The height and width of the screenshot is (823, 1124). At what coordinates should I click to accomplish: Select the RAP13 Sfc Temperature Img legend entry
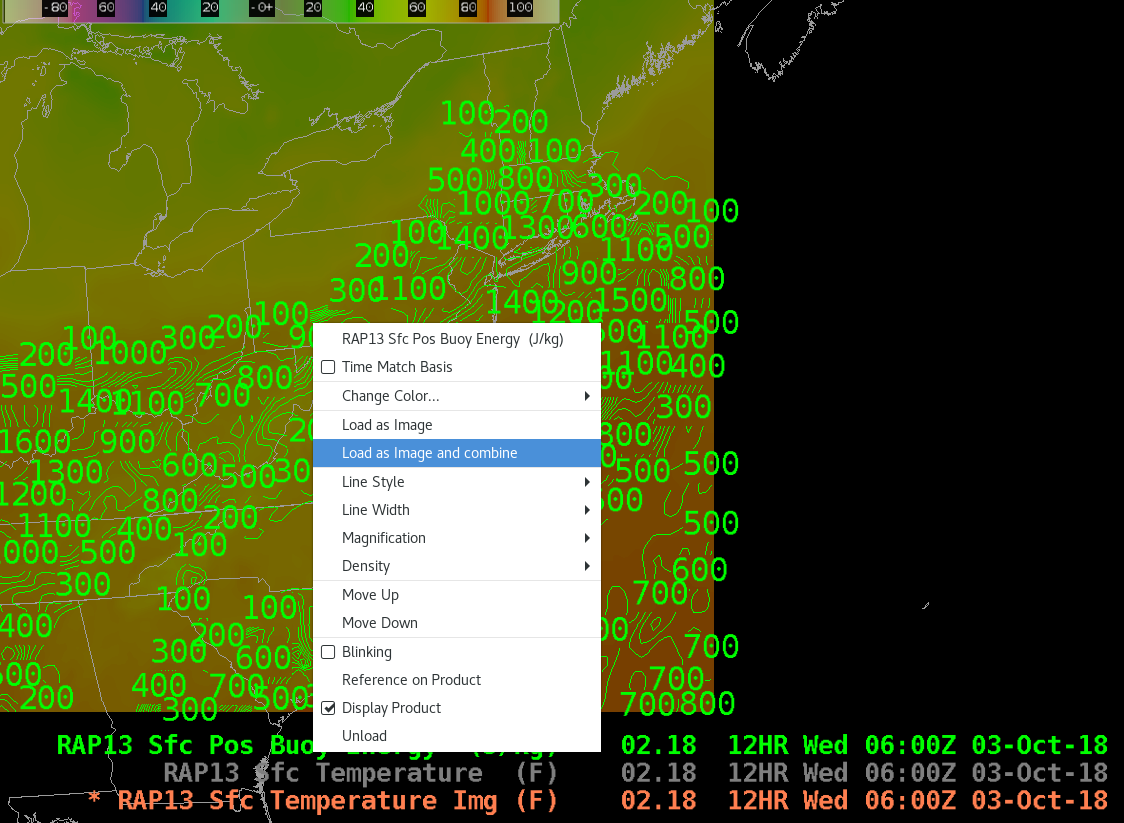pyautogui.click(x=337, y=800)
